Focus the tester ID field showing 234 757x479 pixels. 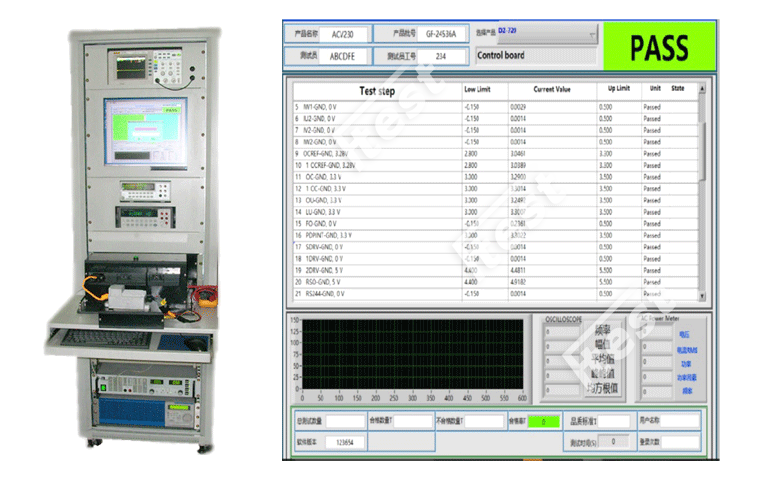point(440,56)
